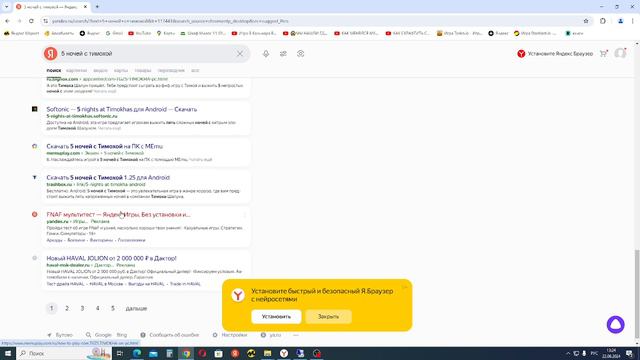
Task: Open File Explorer icon on the taskbar
Action: pyautogui.click(x=267, y=353)
